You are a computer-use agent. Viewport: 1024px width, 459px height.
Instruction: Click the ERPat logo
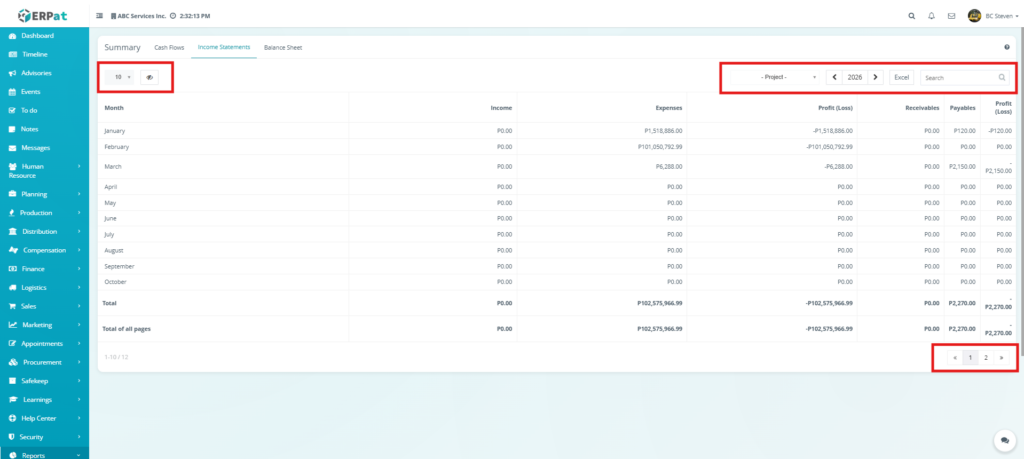(43, 15)
